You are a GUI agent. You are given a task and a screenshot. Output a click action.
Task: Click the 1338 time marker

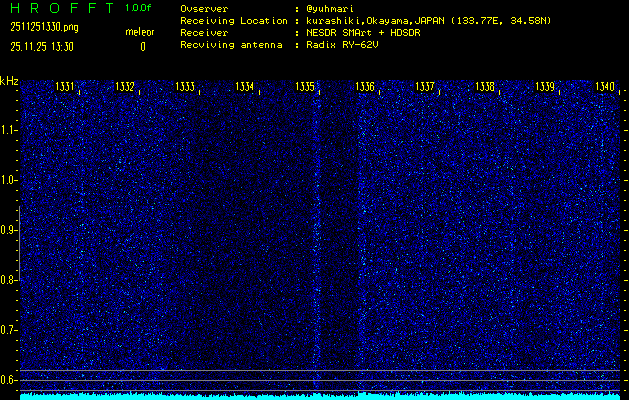pos(485,87)
